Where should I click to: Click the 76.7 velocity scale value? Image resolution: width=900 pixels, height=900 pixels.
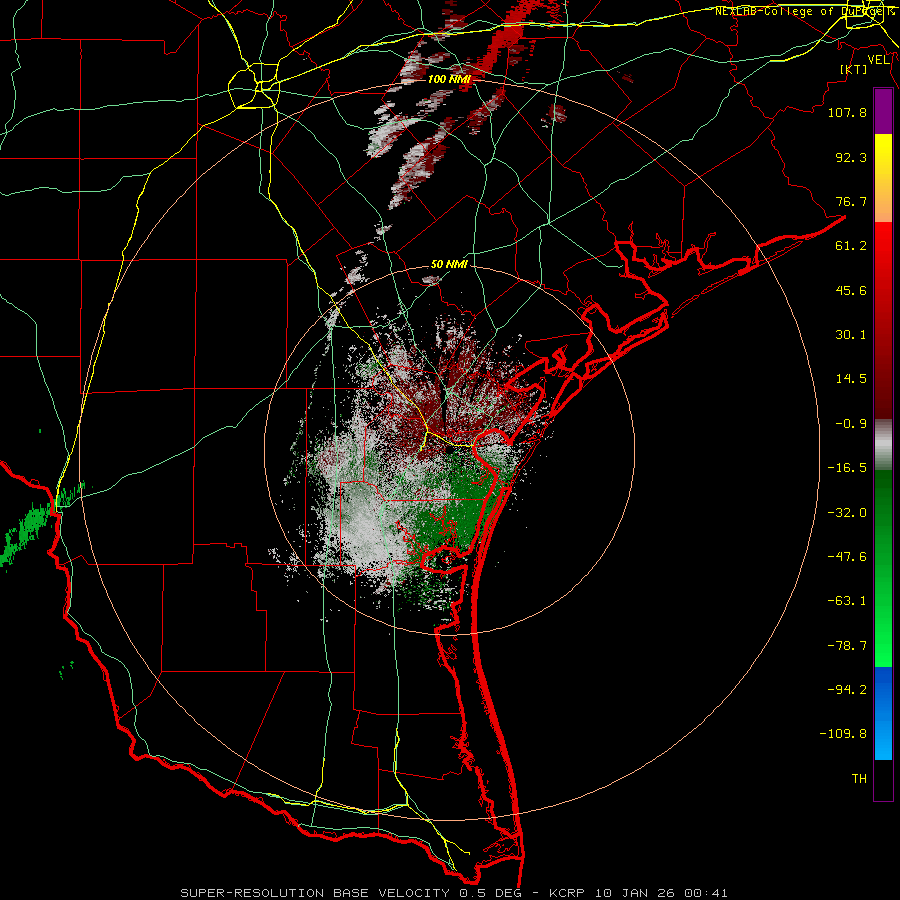coord(851,201)
